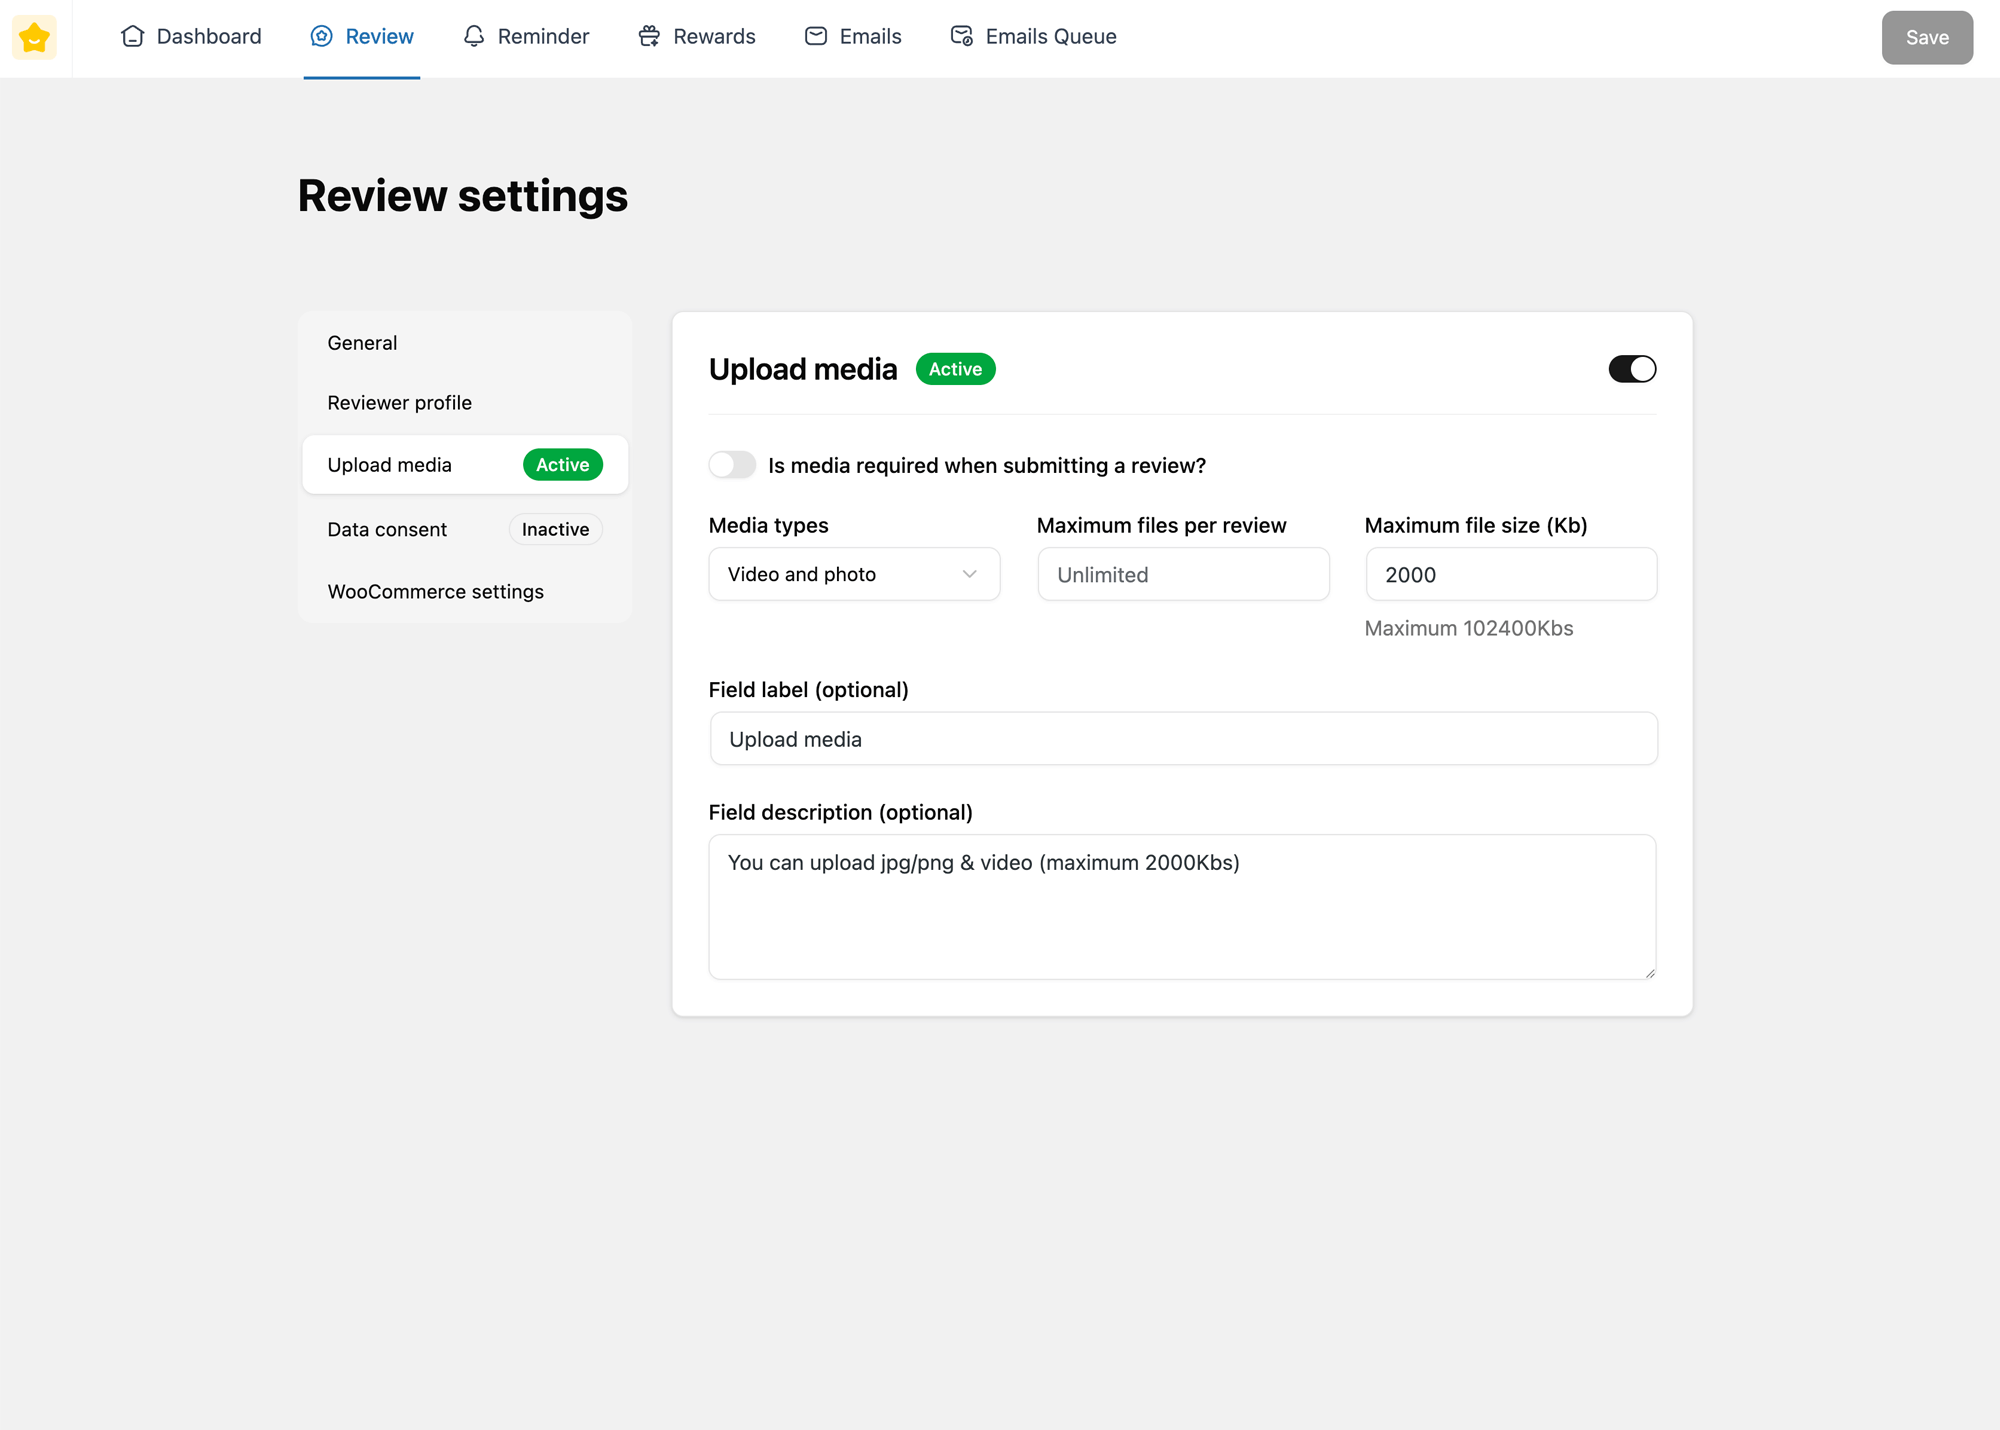
Task: Click the yellow star app logo
Action: click(x=34, y=37)
